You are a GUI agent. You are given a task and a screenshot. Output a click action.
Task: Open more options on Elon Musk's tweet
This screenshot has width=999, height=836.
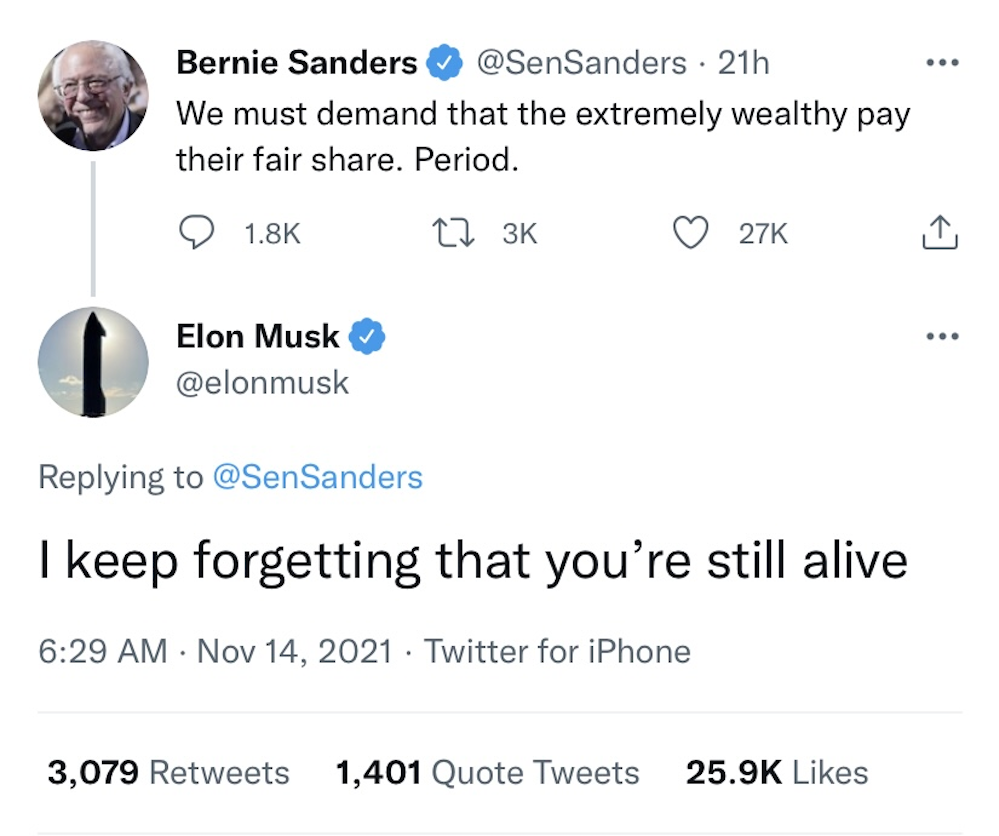(x=942, y=336)
